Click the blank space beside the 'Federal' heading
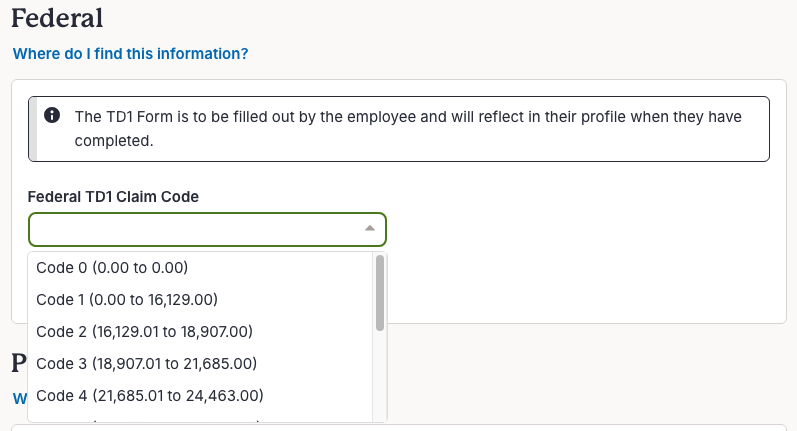 (x=447, y=18)
